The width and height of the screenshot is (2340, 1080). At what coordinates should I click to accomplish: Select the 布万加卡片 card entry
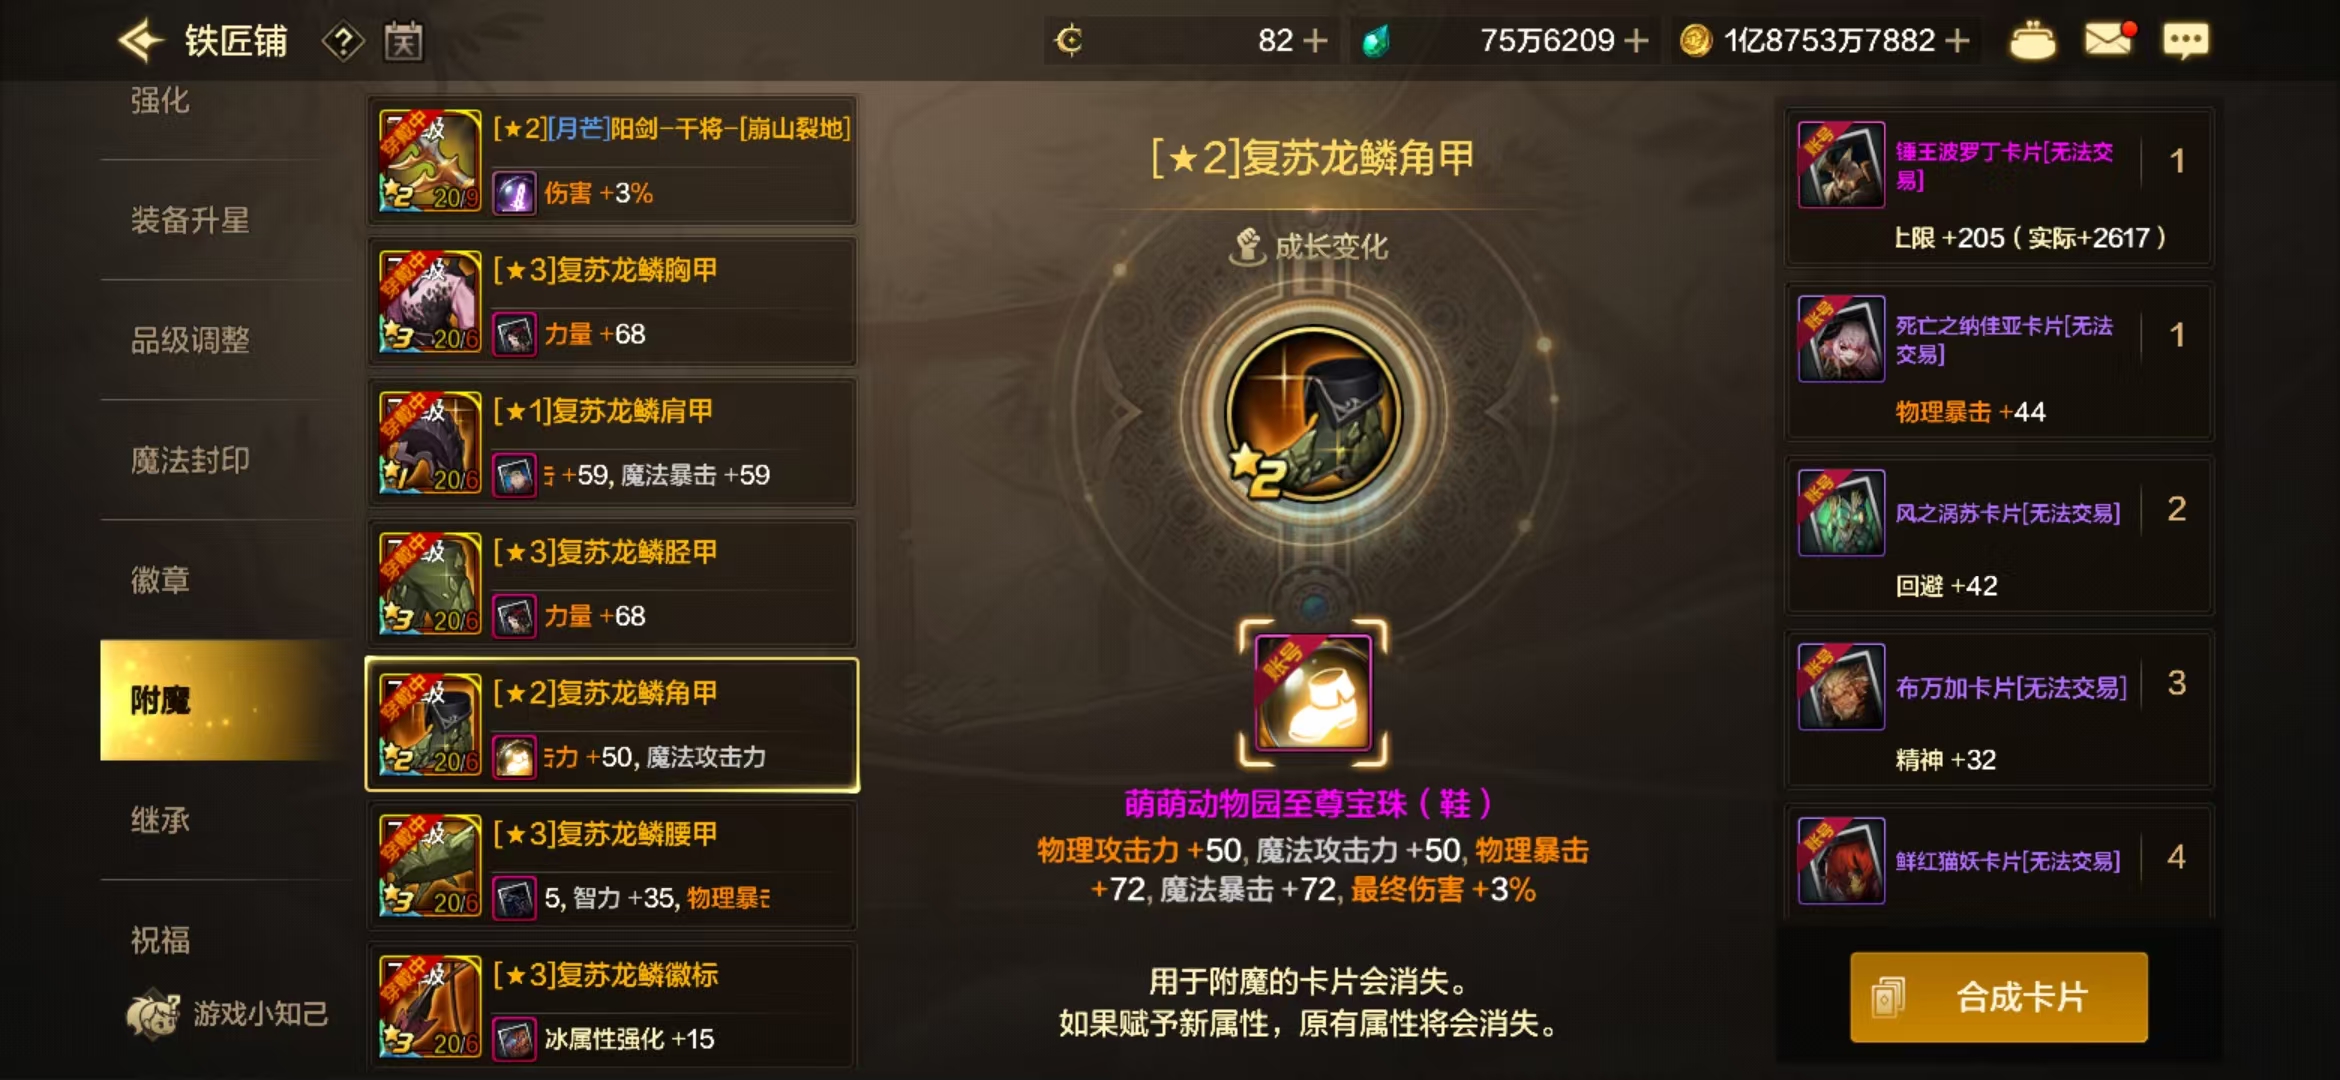click(x=1999, y=709)
